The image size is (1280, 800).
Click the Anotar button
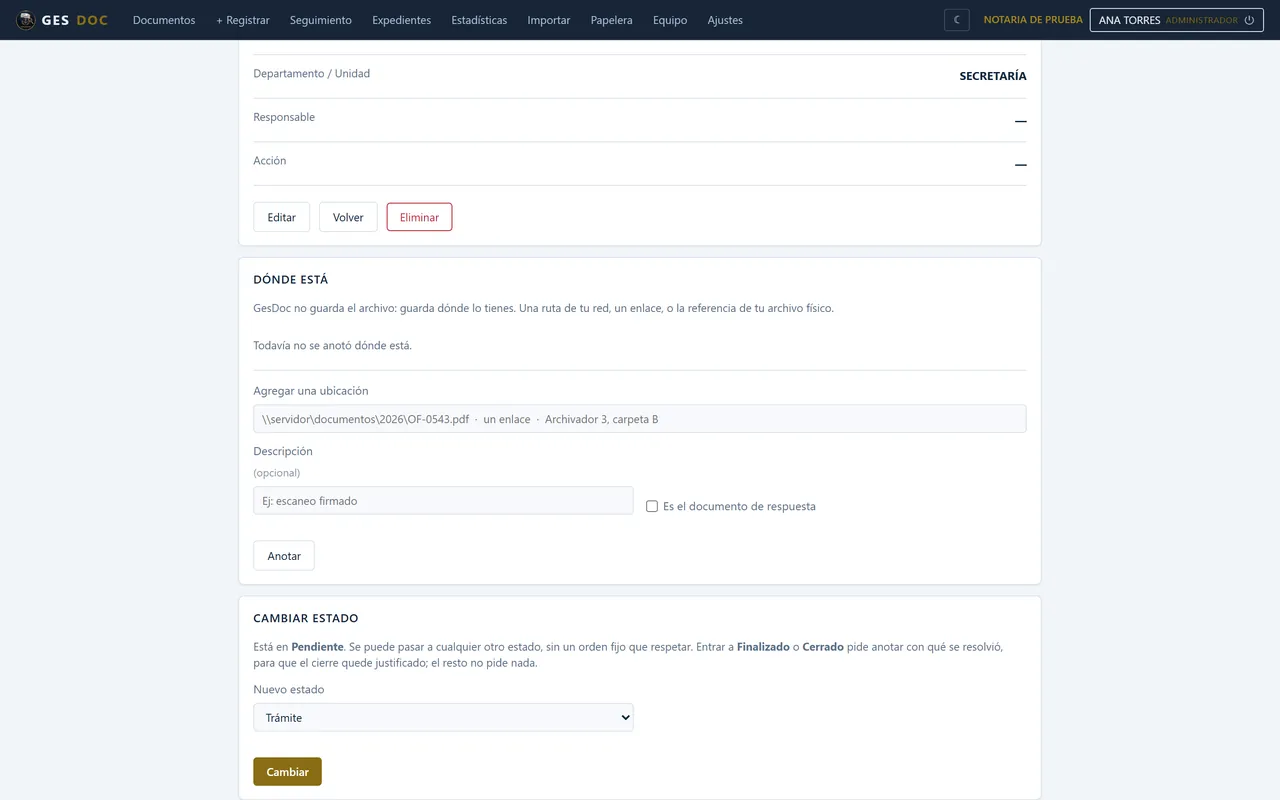284,556
